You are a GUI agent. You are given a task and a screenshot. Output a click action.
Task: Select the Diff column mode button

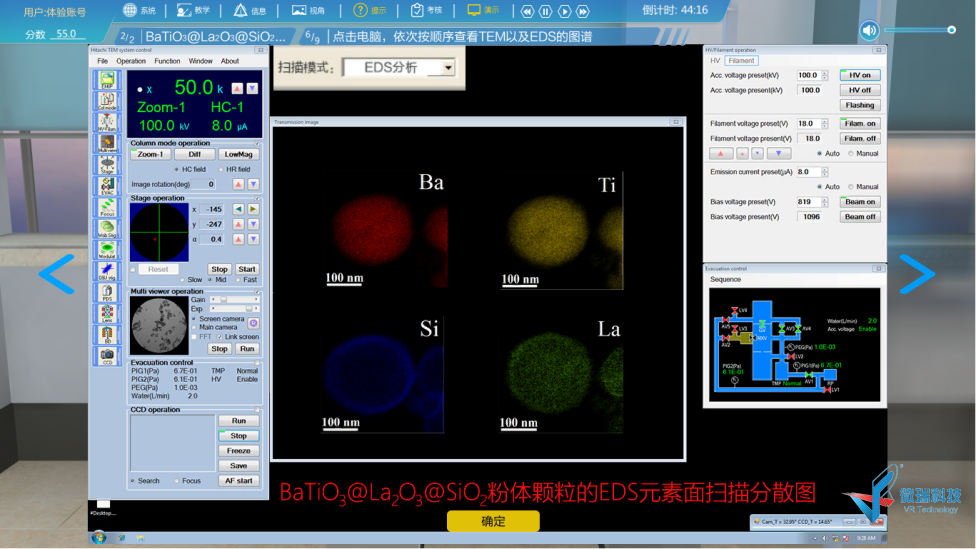[x=194, y=154]
